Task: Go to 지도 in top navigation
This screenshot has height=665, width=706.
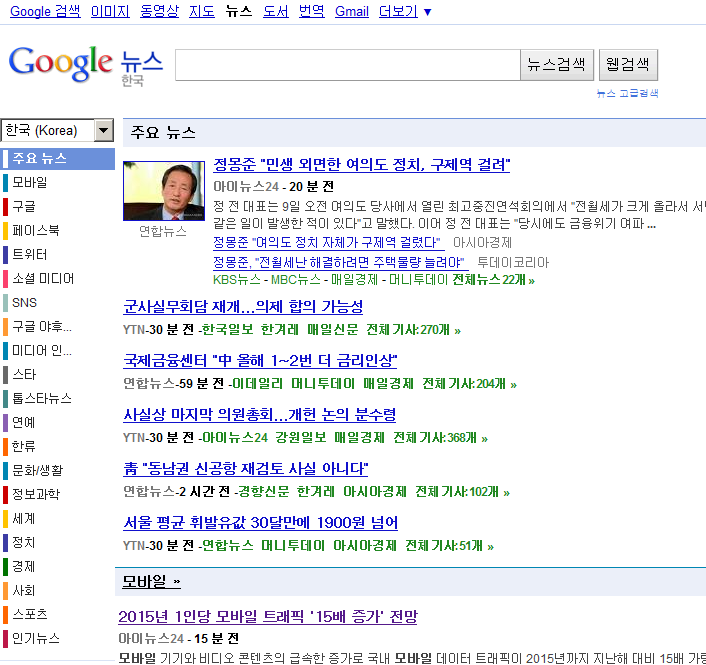Action: coord(202,11)
